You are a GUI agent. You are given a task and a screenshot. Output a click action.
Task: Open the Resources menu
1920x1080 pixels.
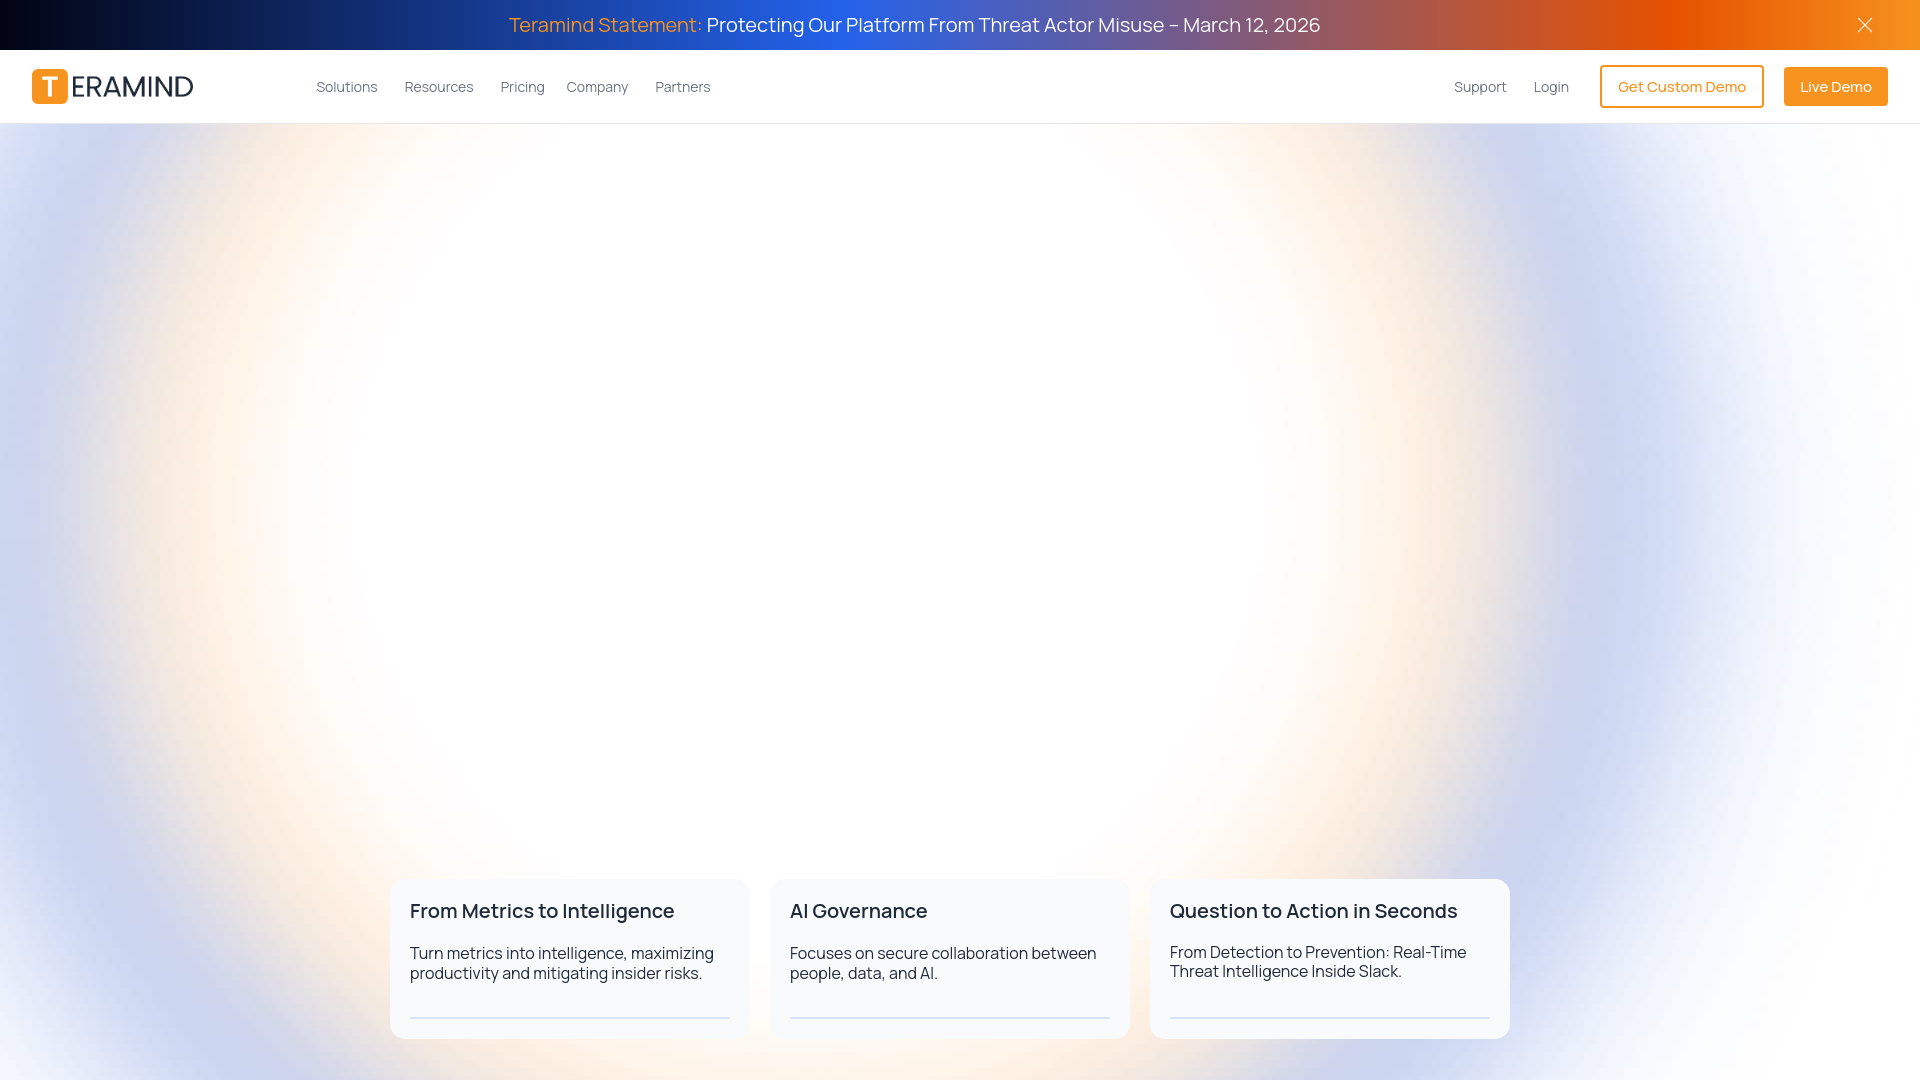tap(439, 87)
